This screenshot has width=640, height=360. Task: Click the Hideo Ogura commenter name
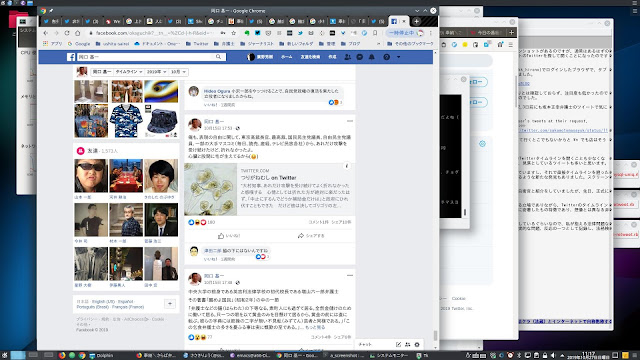[217, 91]
